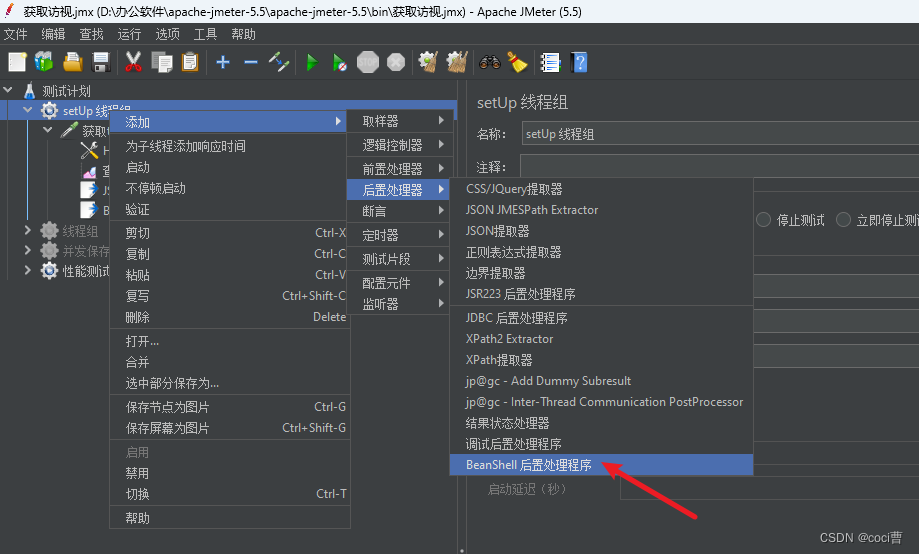Open Help with question mark icon
Viewport: 919px width, 554px height.
pyautogui.click(x=579, y=62)
